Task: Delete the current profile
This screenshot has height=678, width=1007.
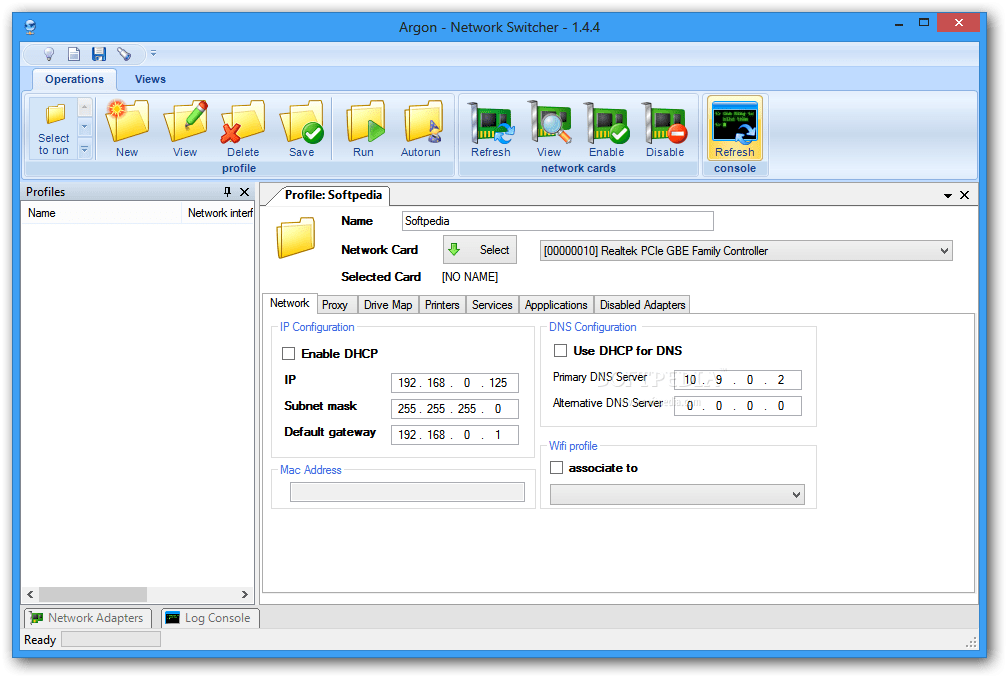Action: (x=243, y=127)
